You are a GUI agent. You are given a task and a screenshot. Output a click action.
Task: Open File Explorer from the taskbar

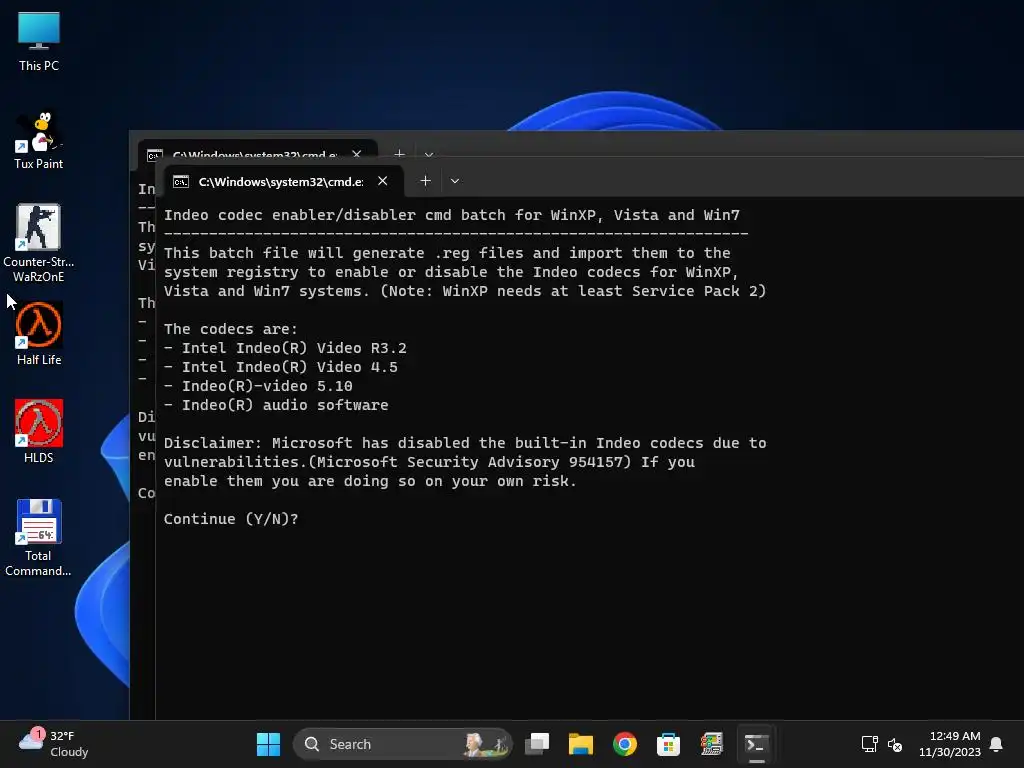pos(581,744)
